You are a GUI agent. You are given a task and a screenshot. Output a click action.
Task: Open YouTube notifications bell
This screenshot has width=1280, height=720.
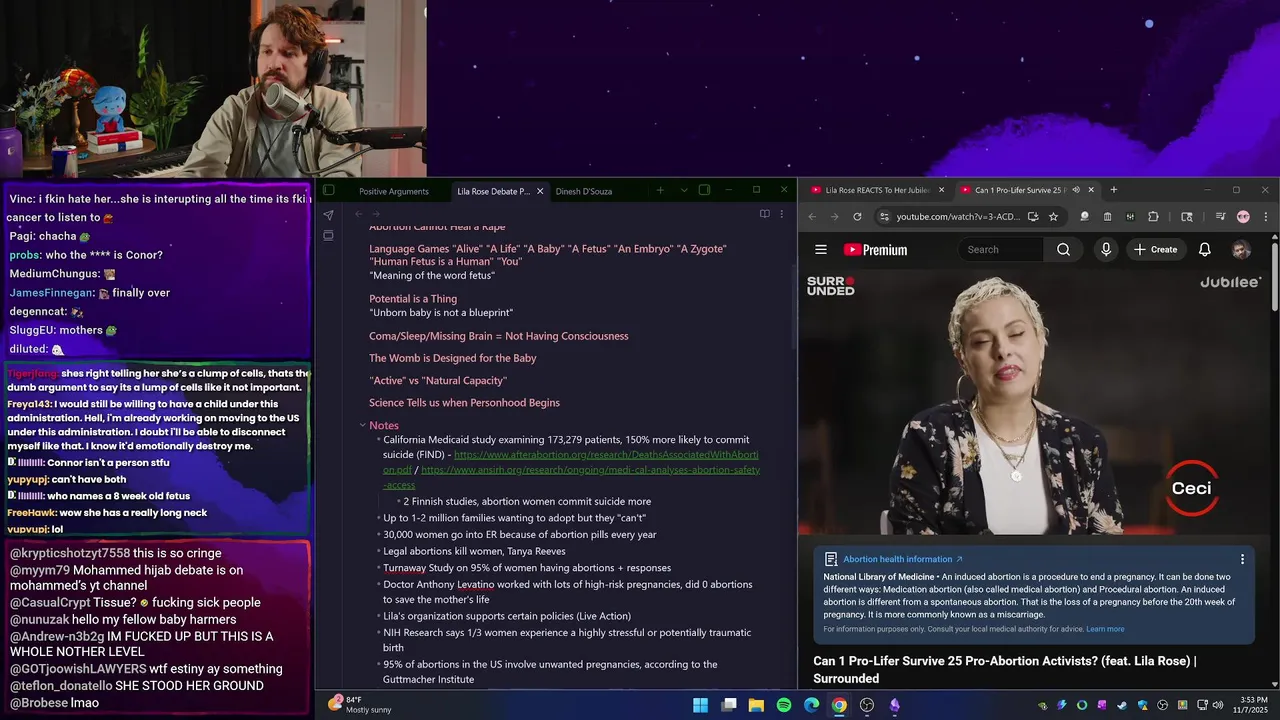click(x=1205, y=250)
